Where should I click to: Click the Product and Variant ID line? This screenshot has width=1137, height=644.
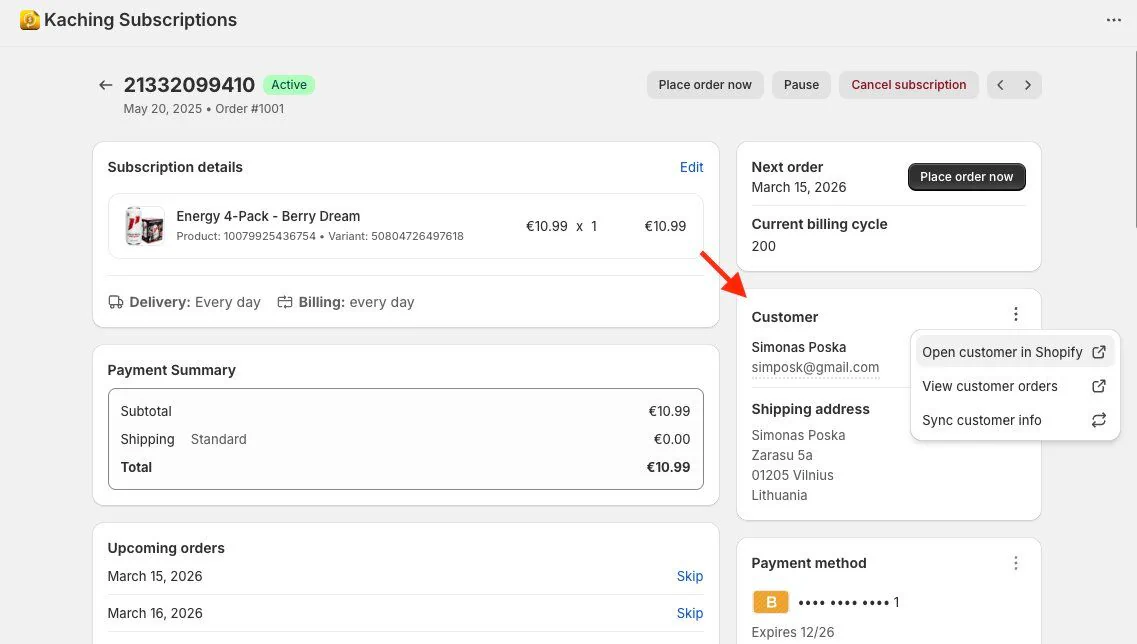coord(320,236)
